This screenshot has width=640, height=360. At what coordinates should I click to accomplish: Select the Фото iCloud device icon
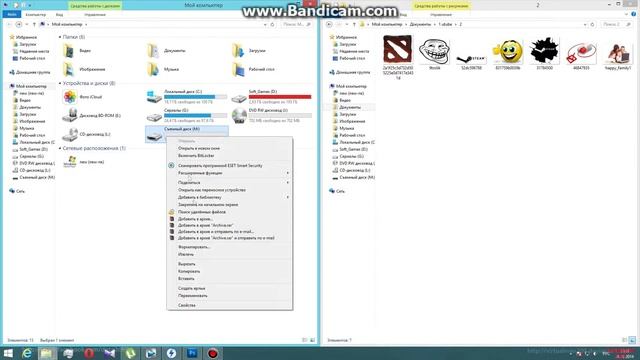click(70, 97)
